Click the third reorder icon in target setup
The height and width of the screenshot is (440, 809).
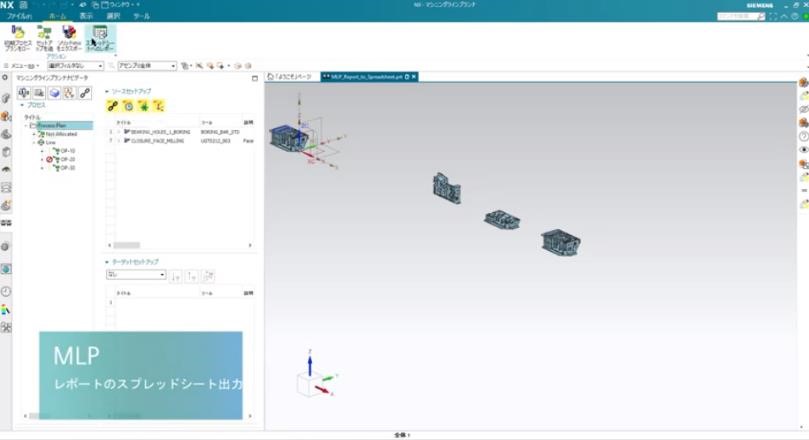tap(208, 276)
